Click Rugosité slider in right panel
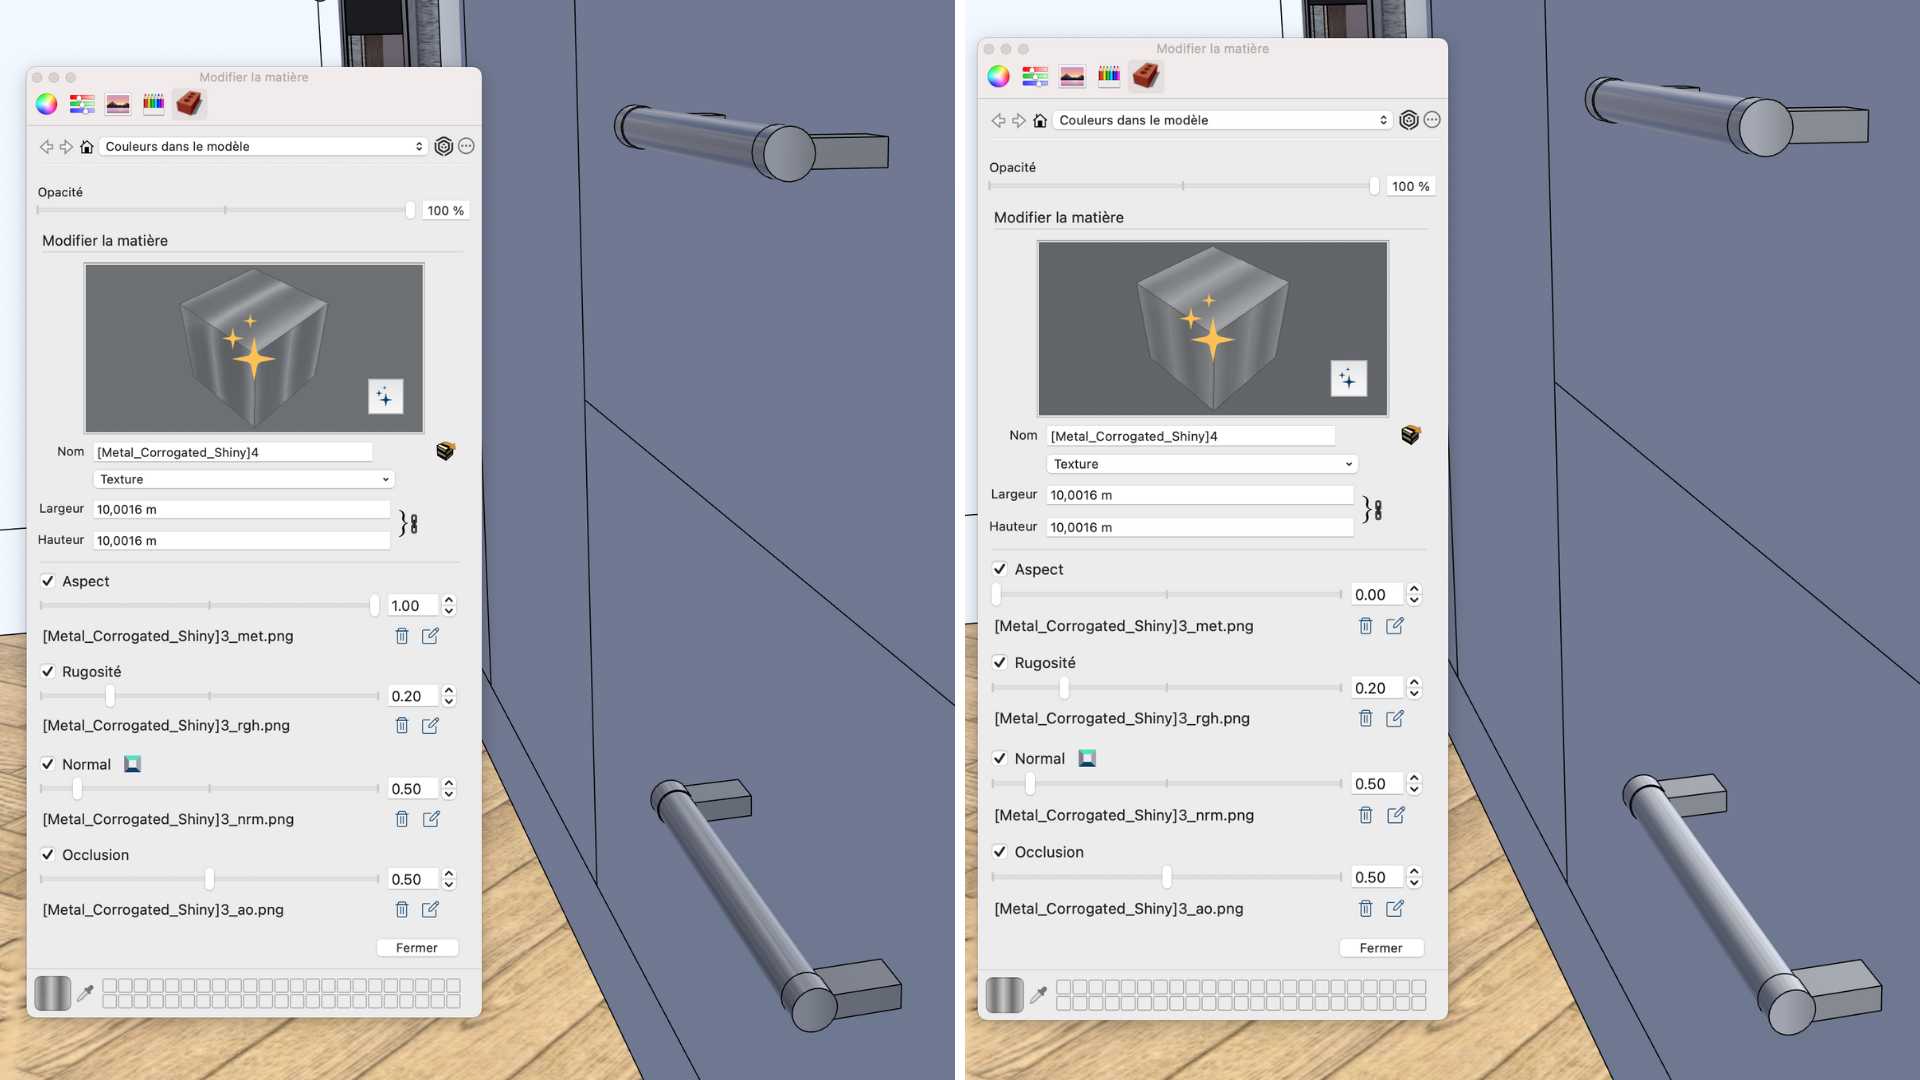 tap(1167, 688)
